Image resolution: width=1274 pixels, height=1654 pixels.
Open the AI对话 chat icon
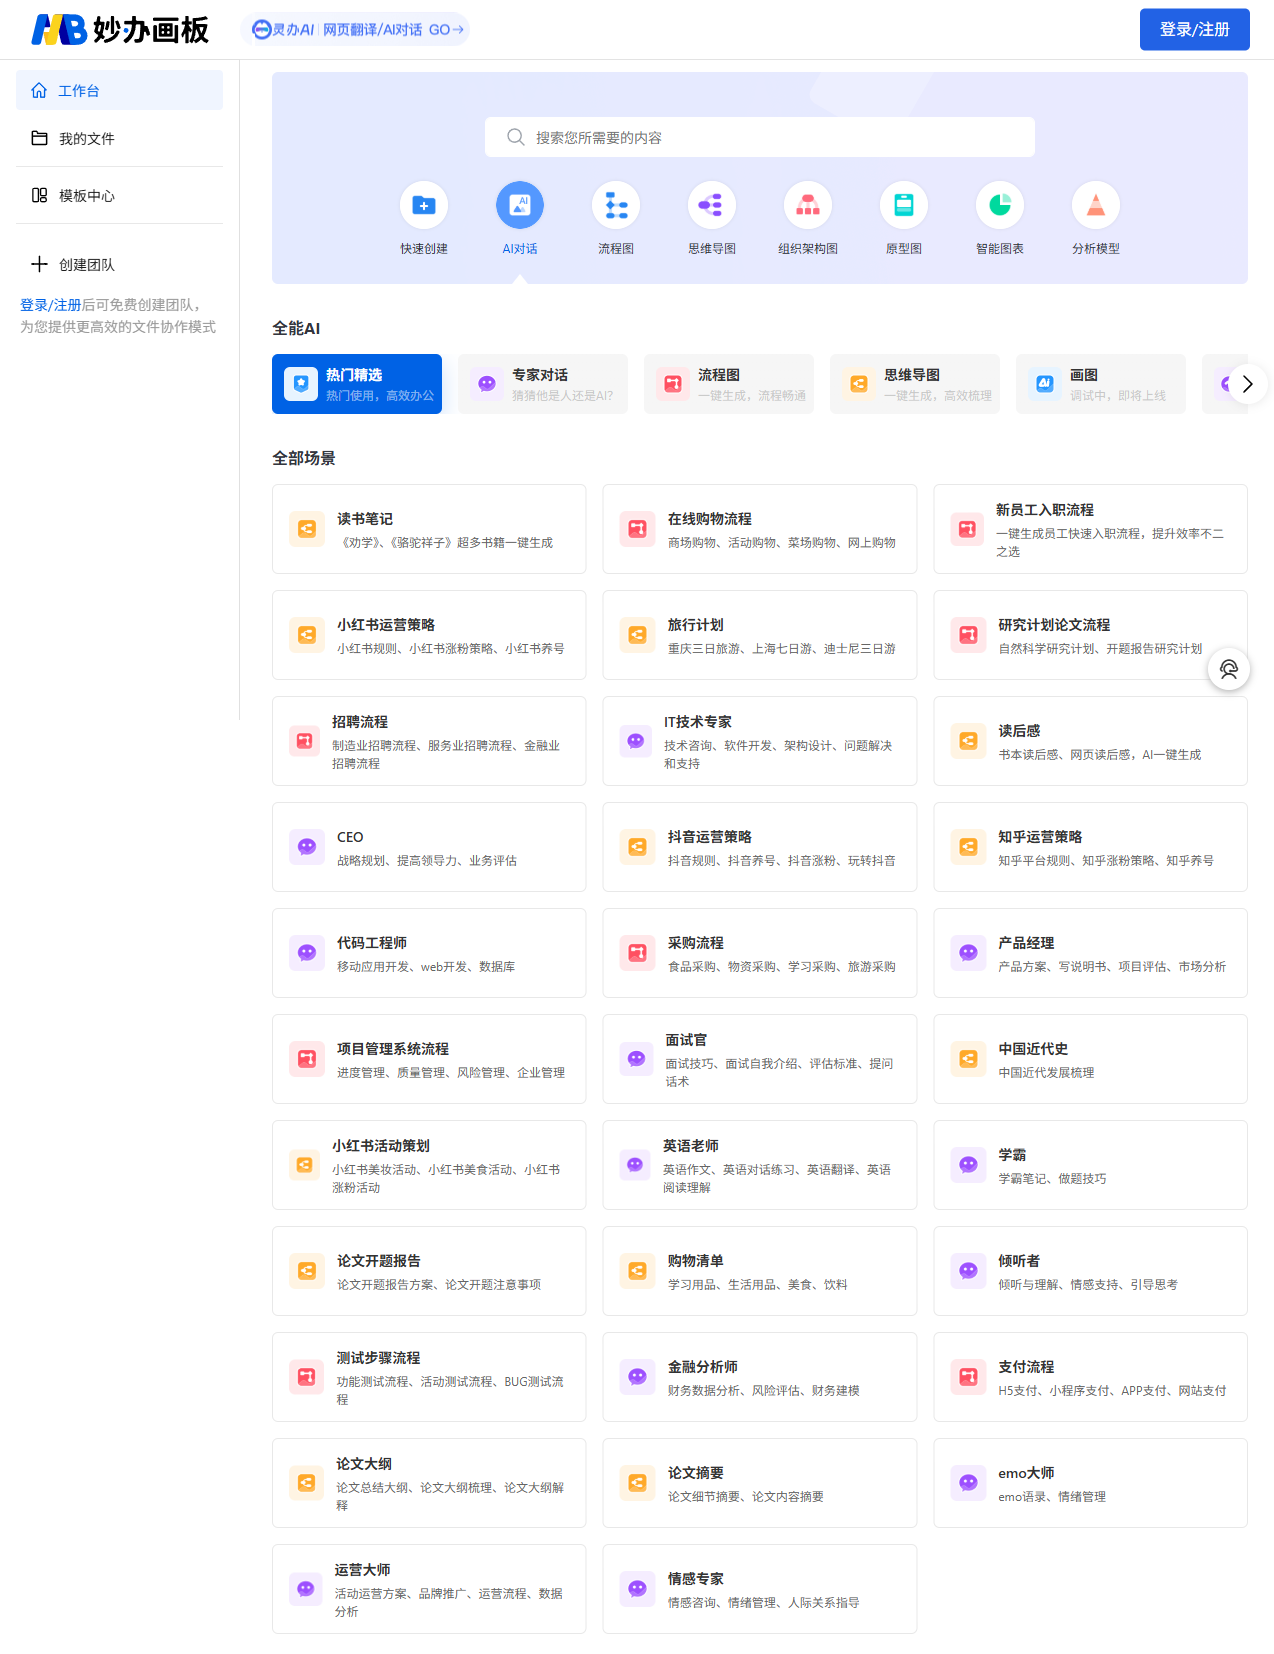[x=520, y=206]
